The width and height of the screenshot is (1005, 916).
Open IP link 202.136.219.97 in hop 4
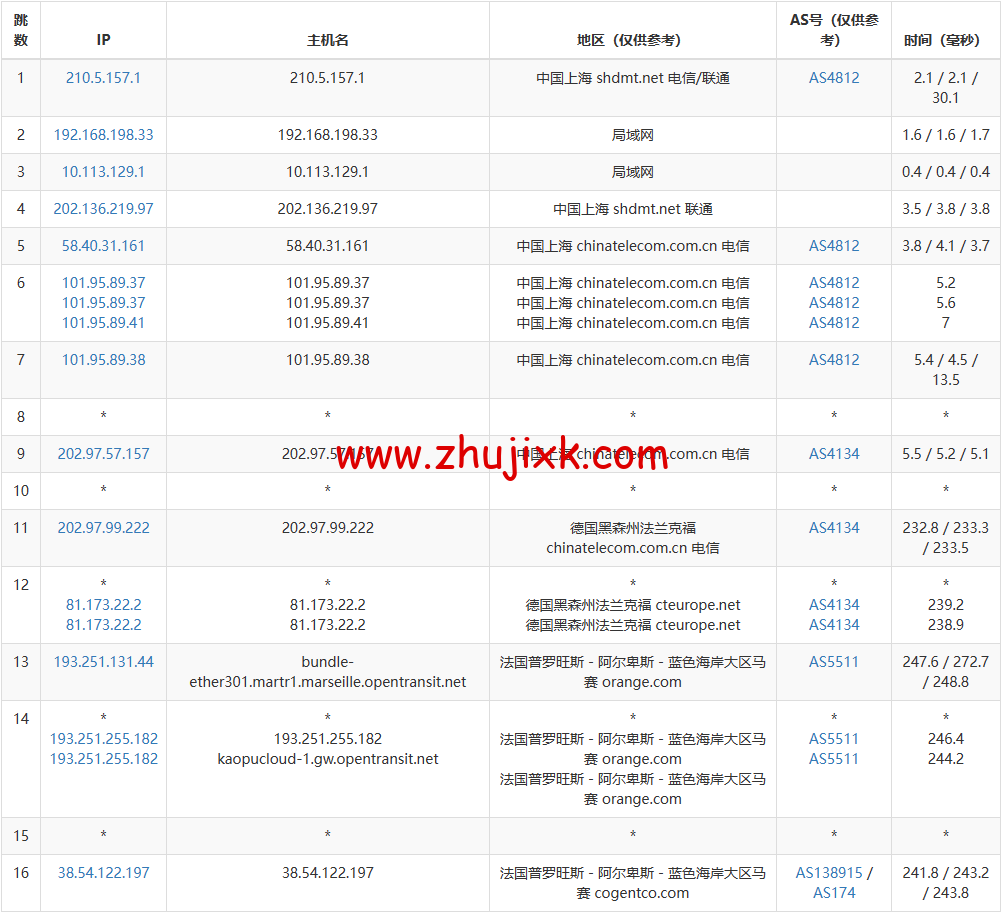103,208
